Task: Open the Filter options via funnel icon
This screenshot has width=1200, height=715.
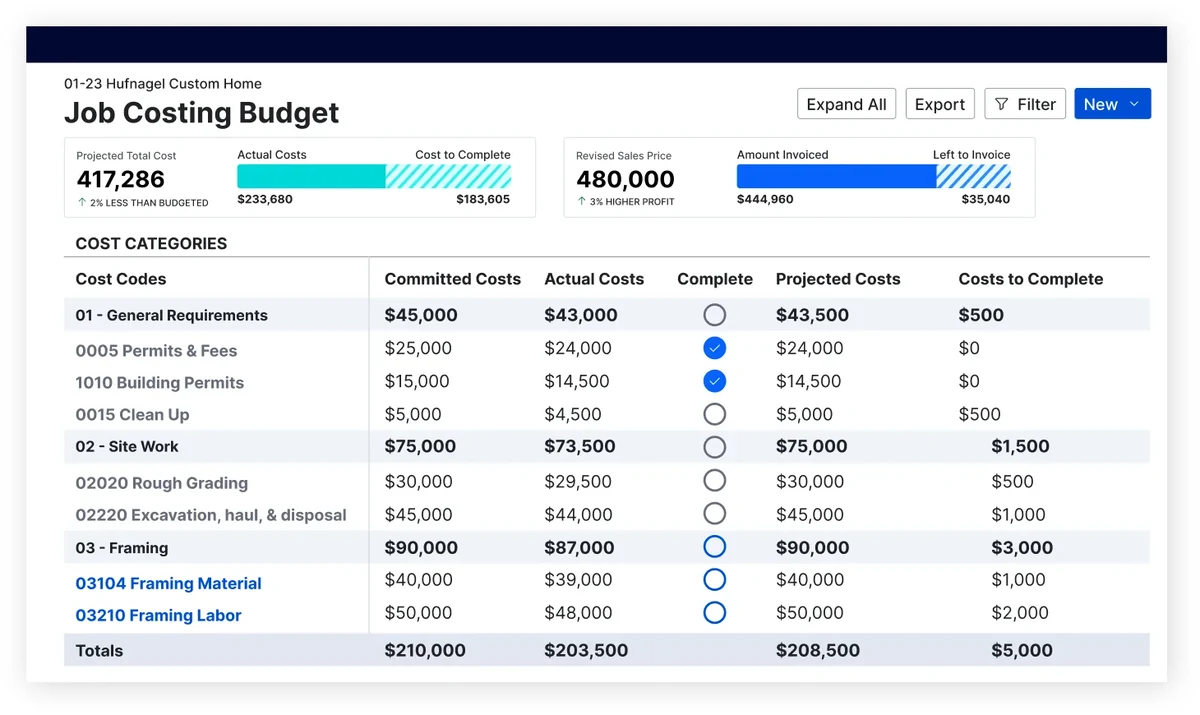Action: click(1024, 103)
